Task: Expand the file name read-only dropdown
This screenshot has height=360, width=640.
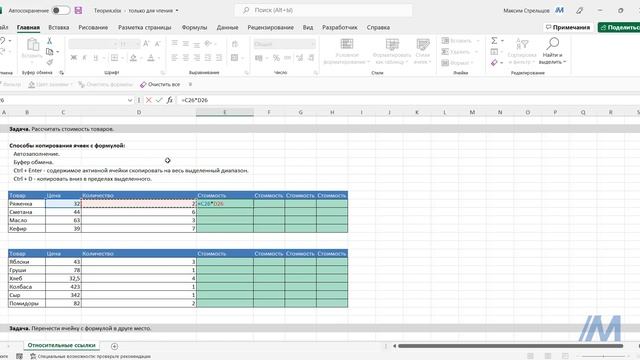Action: pos(177,11)
